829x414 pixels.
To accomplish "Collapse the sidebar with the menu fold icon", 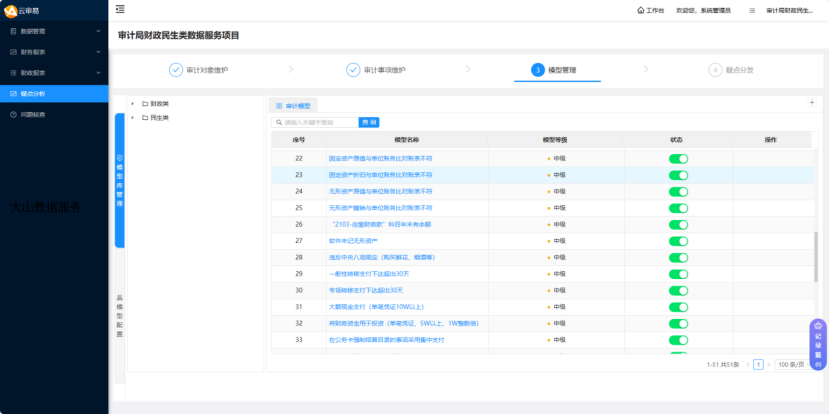I will [120, 9].
